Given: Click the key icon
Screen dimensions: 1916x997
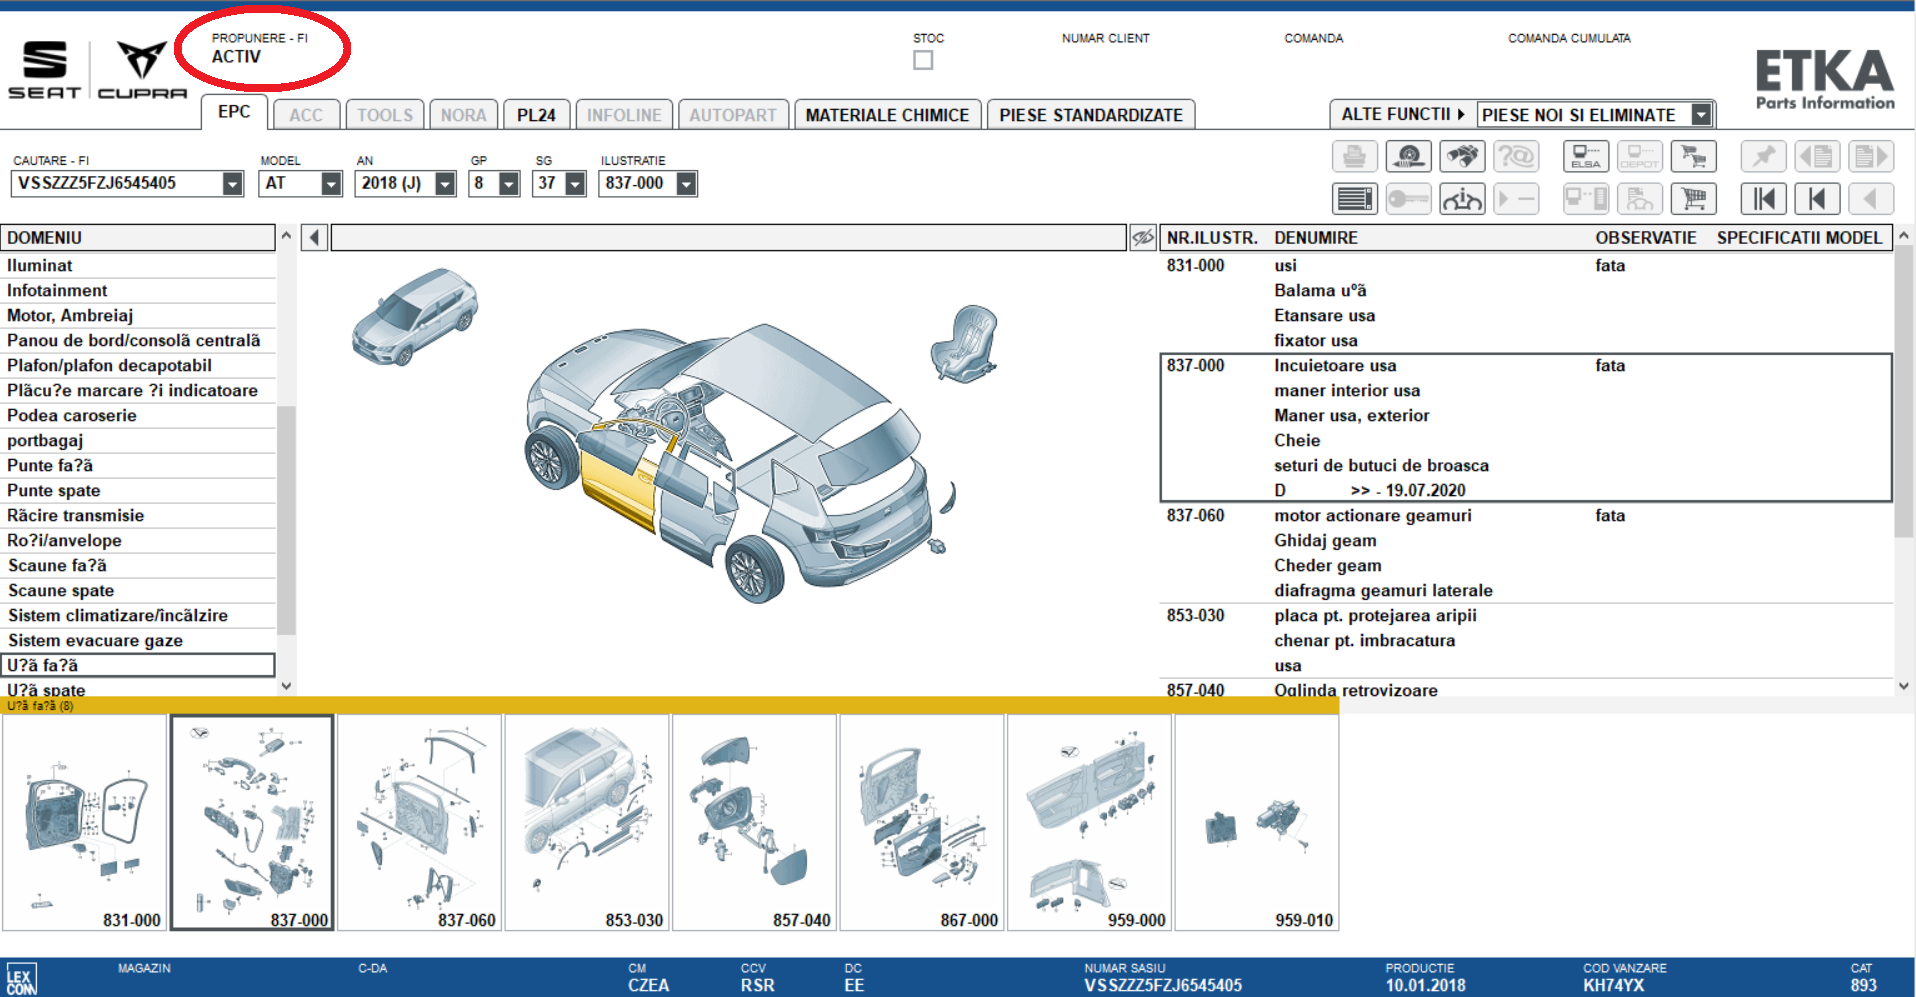Looking at the screenshot, I should click(1408, 199).
